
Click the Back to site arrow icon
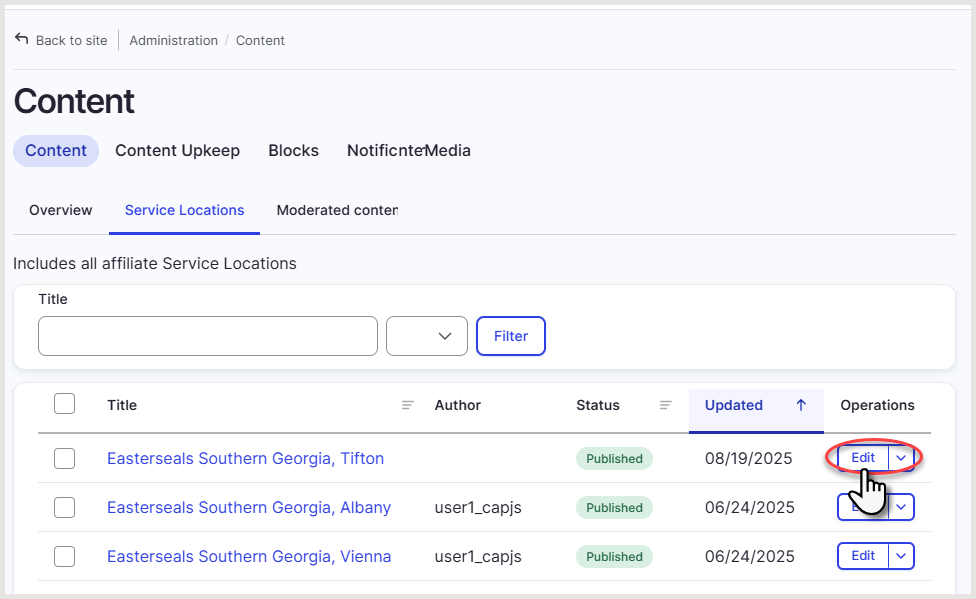[x=22, y=39]
